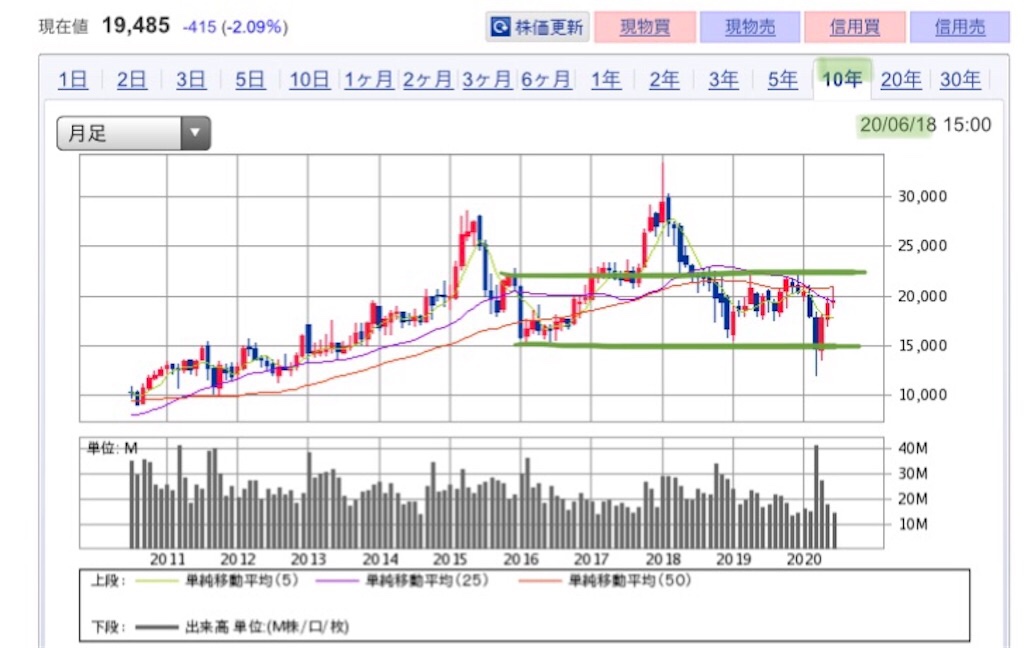Click the 信用売 button
Image resolution: width=1024 pixels, height=648 pixels.
959,27
